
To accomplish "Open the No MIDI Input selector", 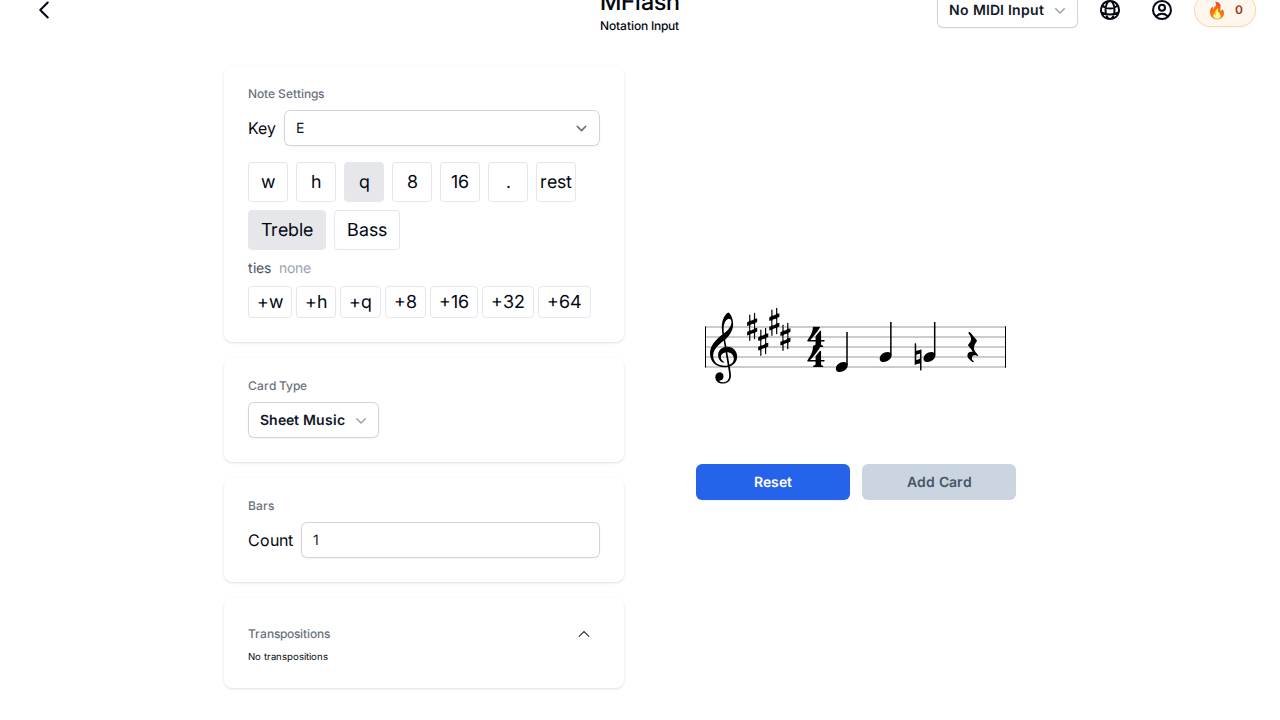I will 1007,11.
